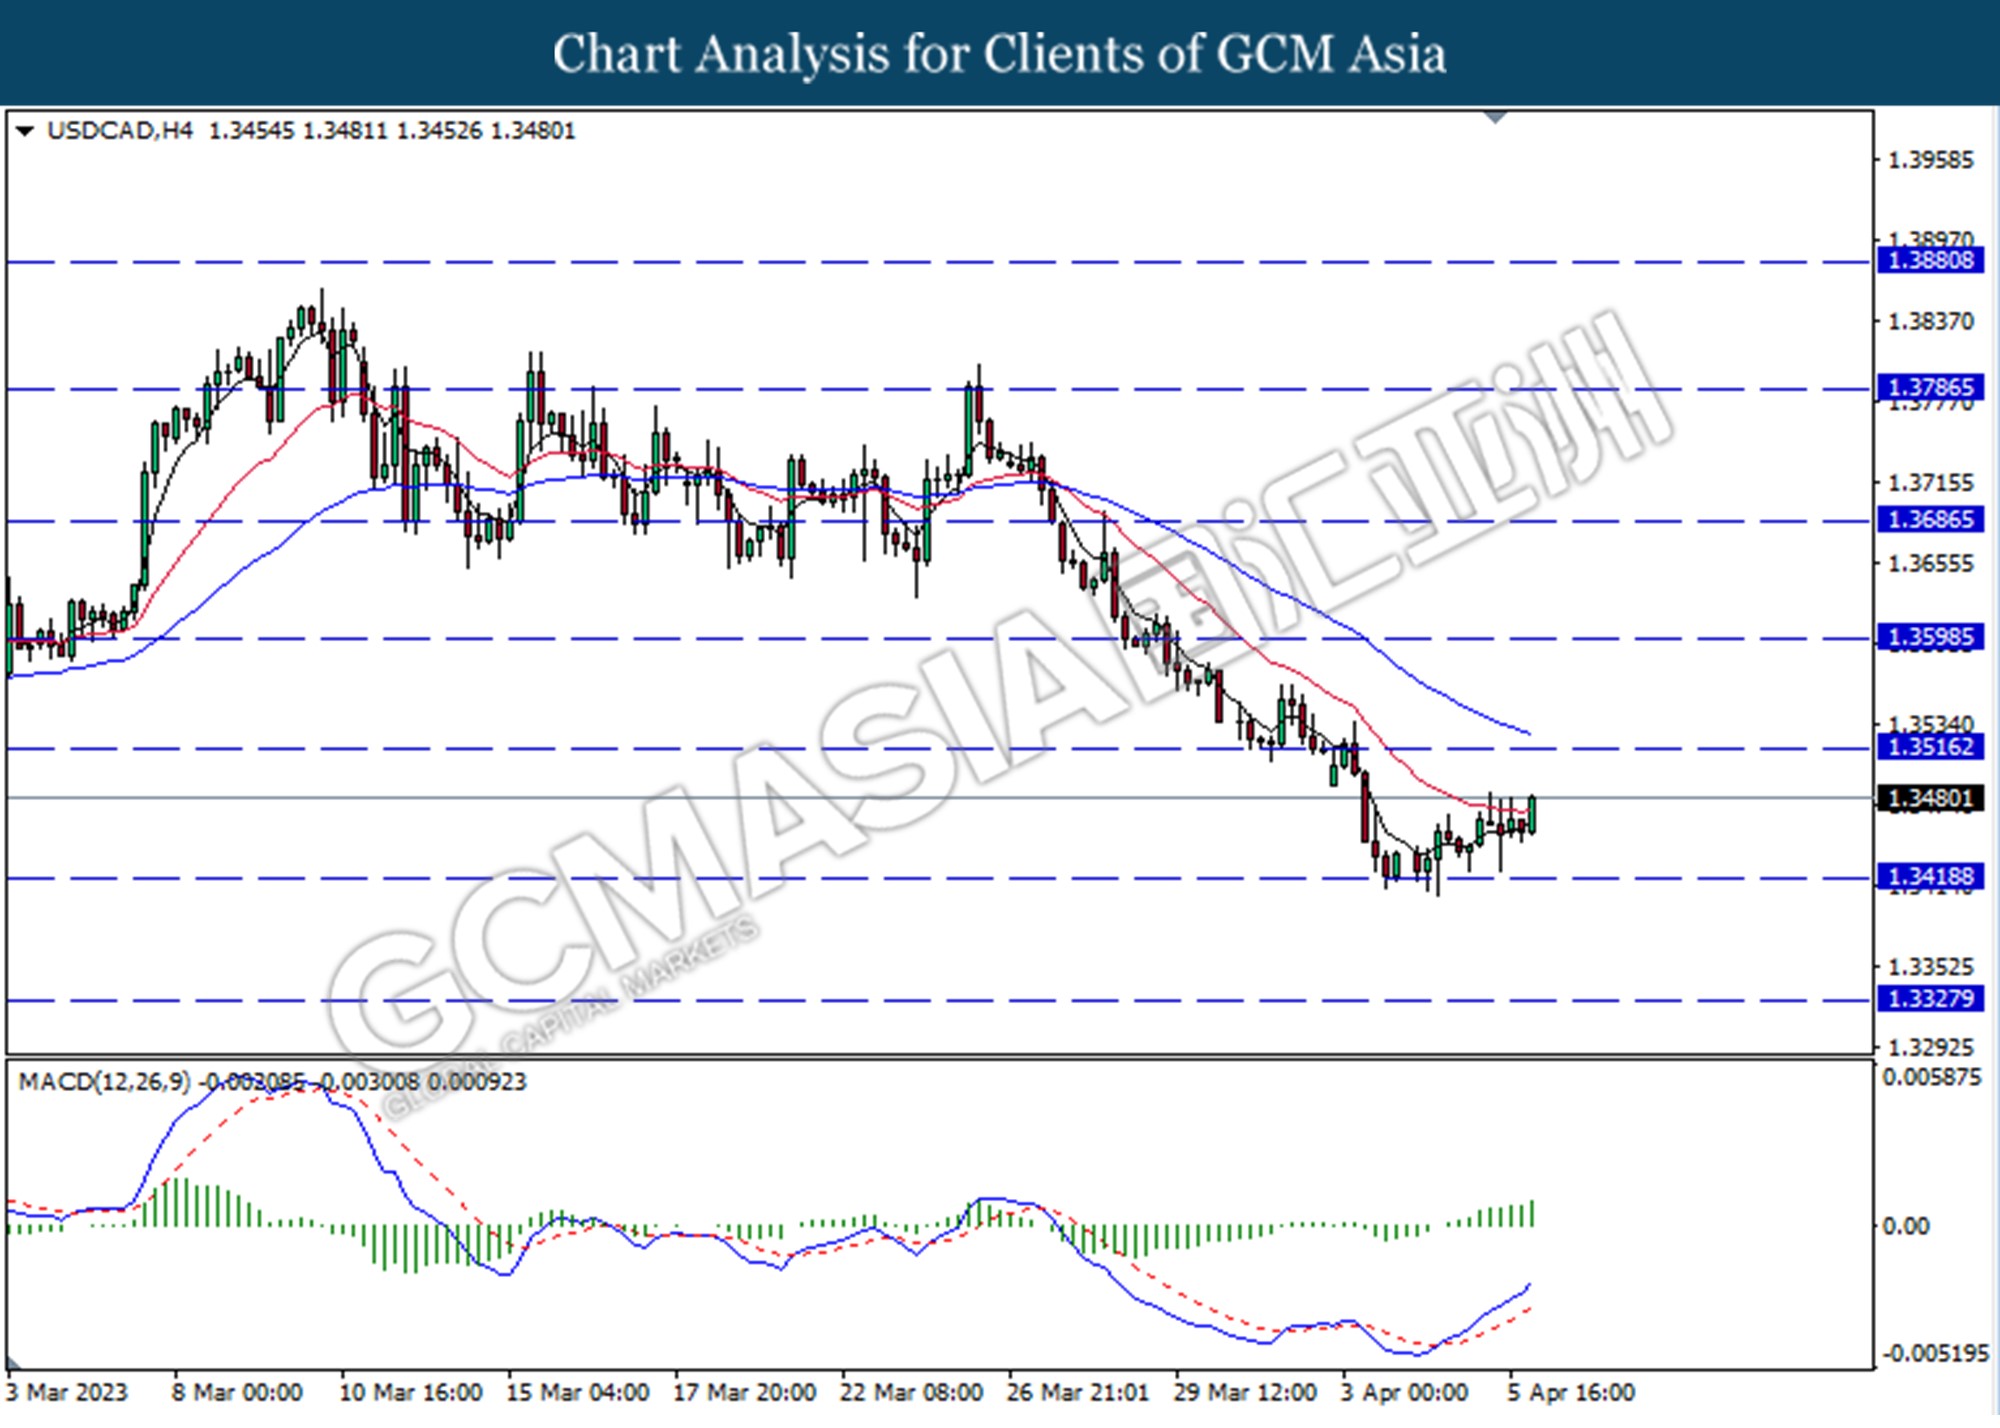Click the 1.32925 price axis value

pos(1930,1048)
